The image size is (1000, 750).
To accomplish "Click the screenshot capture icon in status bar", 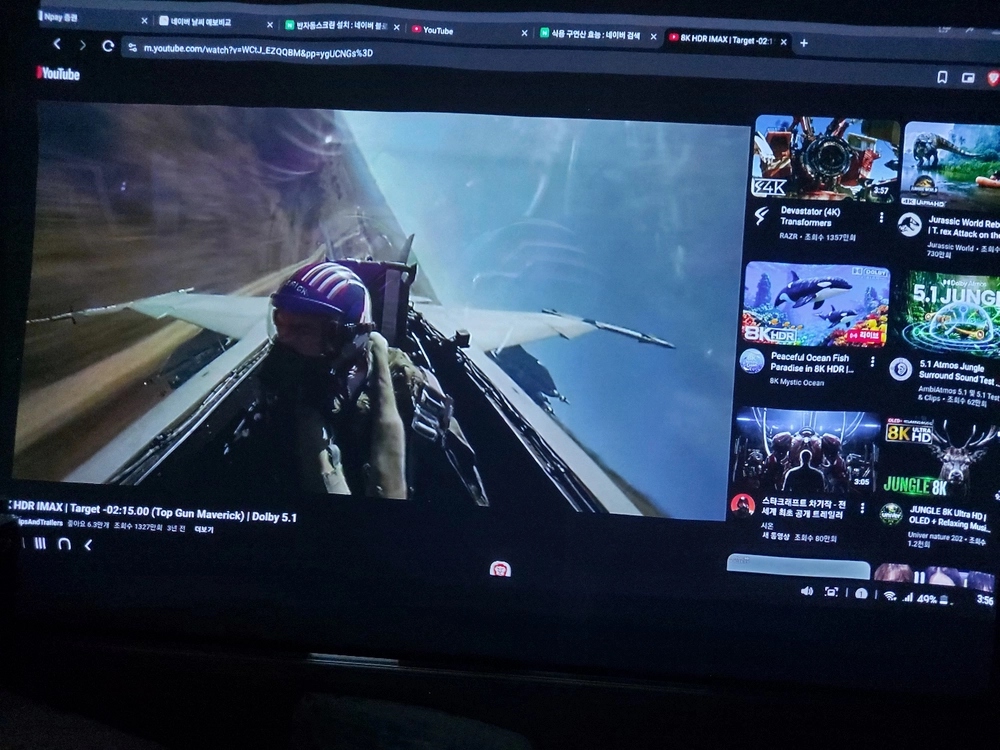I will (830, 592).
